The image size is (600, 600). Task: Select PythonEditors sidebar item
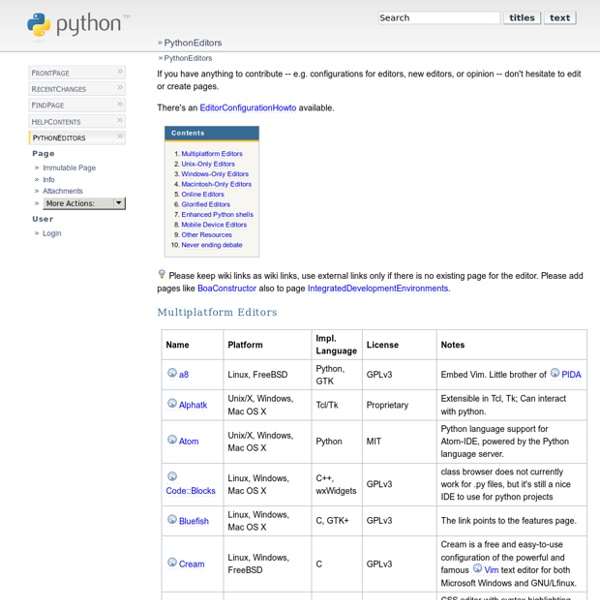[x=77, y=137]
